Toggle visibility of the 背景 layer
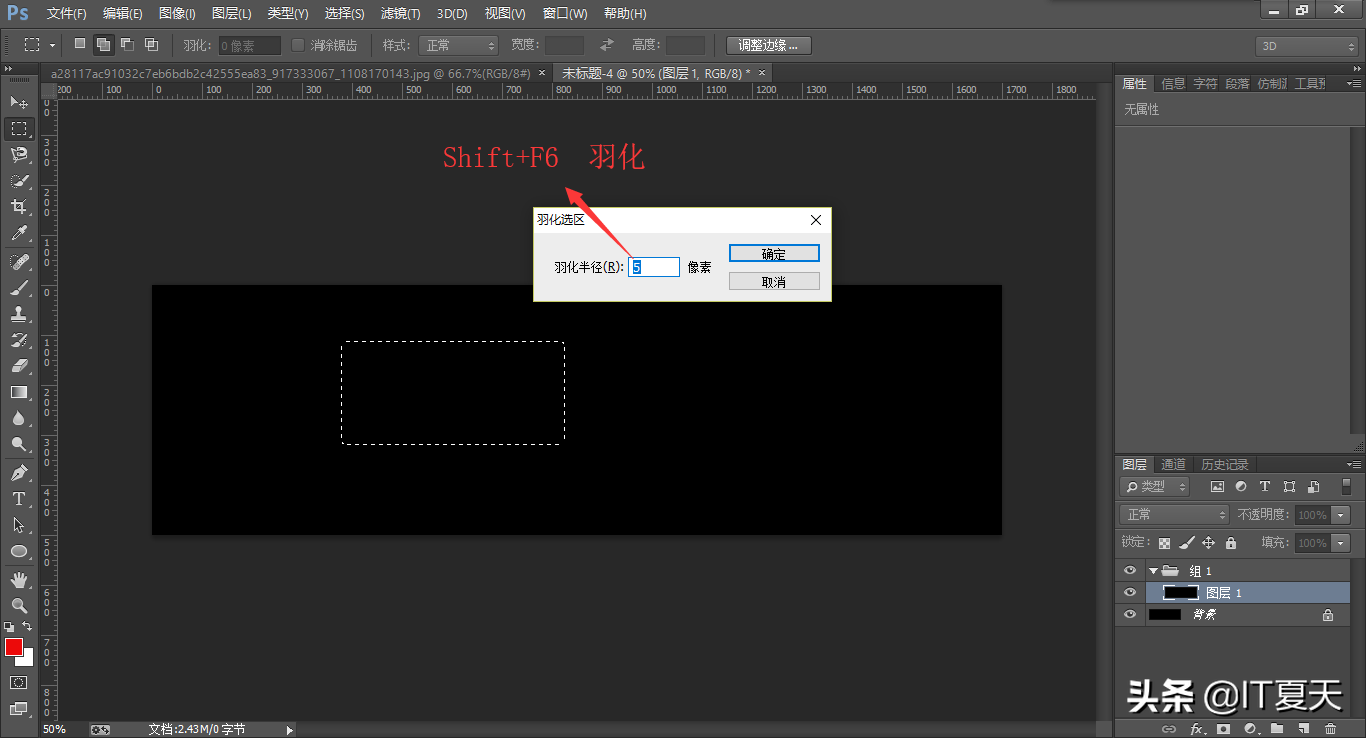The image size is (1366, 738). point(1130,615)
